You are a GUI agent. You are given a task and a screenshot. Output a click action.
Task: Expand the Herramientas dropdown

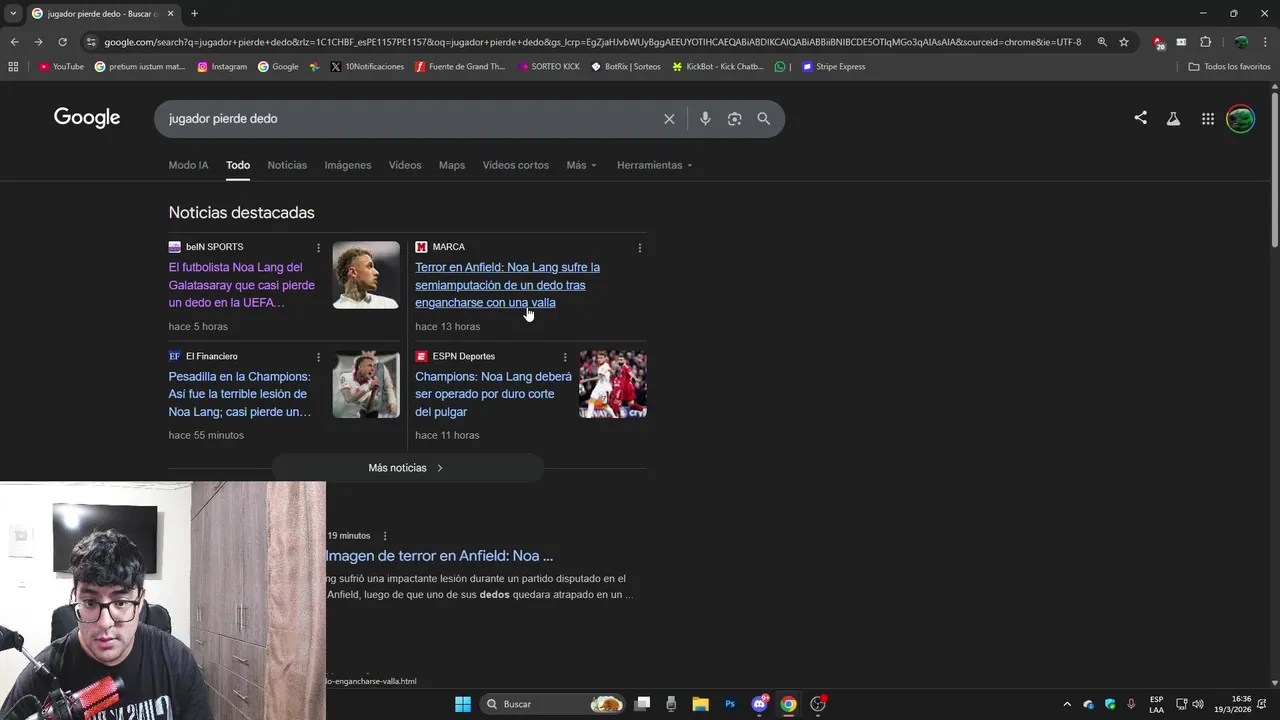tap(654, 165)
